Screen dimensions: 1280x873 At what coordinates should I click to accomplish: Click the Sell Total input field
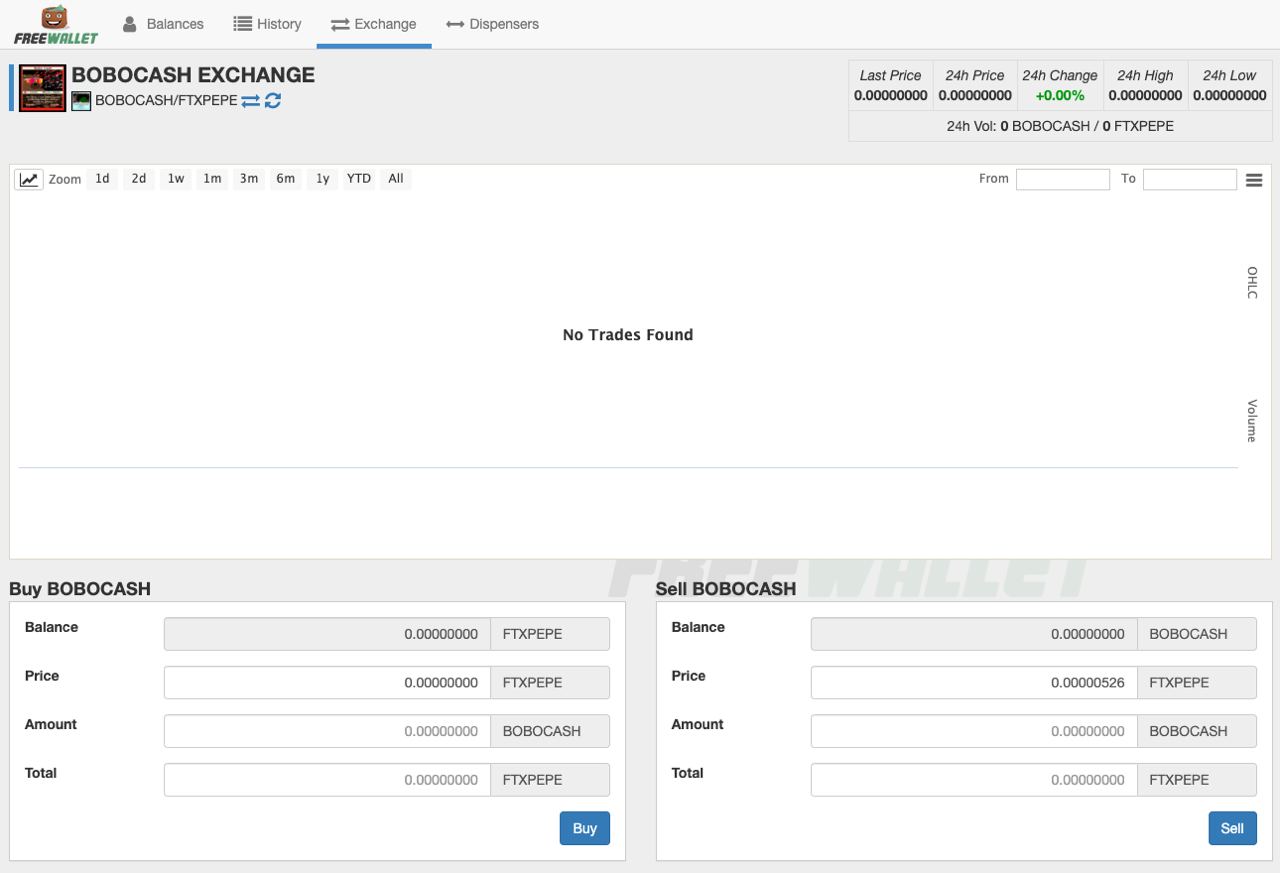[974, 780]
